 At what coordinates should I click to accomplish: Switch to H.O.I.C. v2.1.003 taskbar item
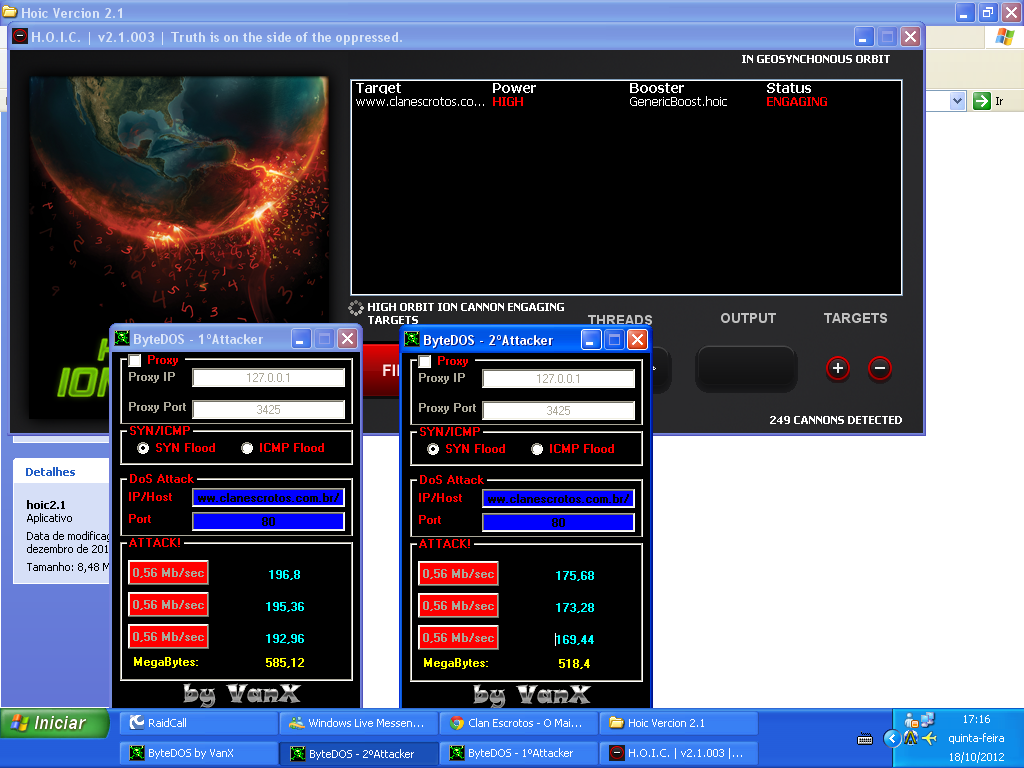coord(679,753)
